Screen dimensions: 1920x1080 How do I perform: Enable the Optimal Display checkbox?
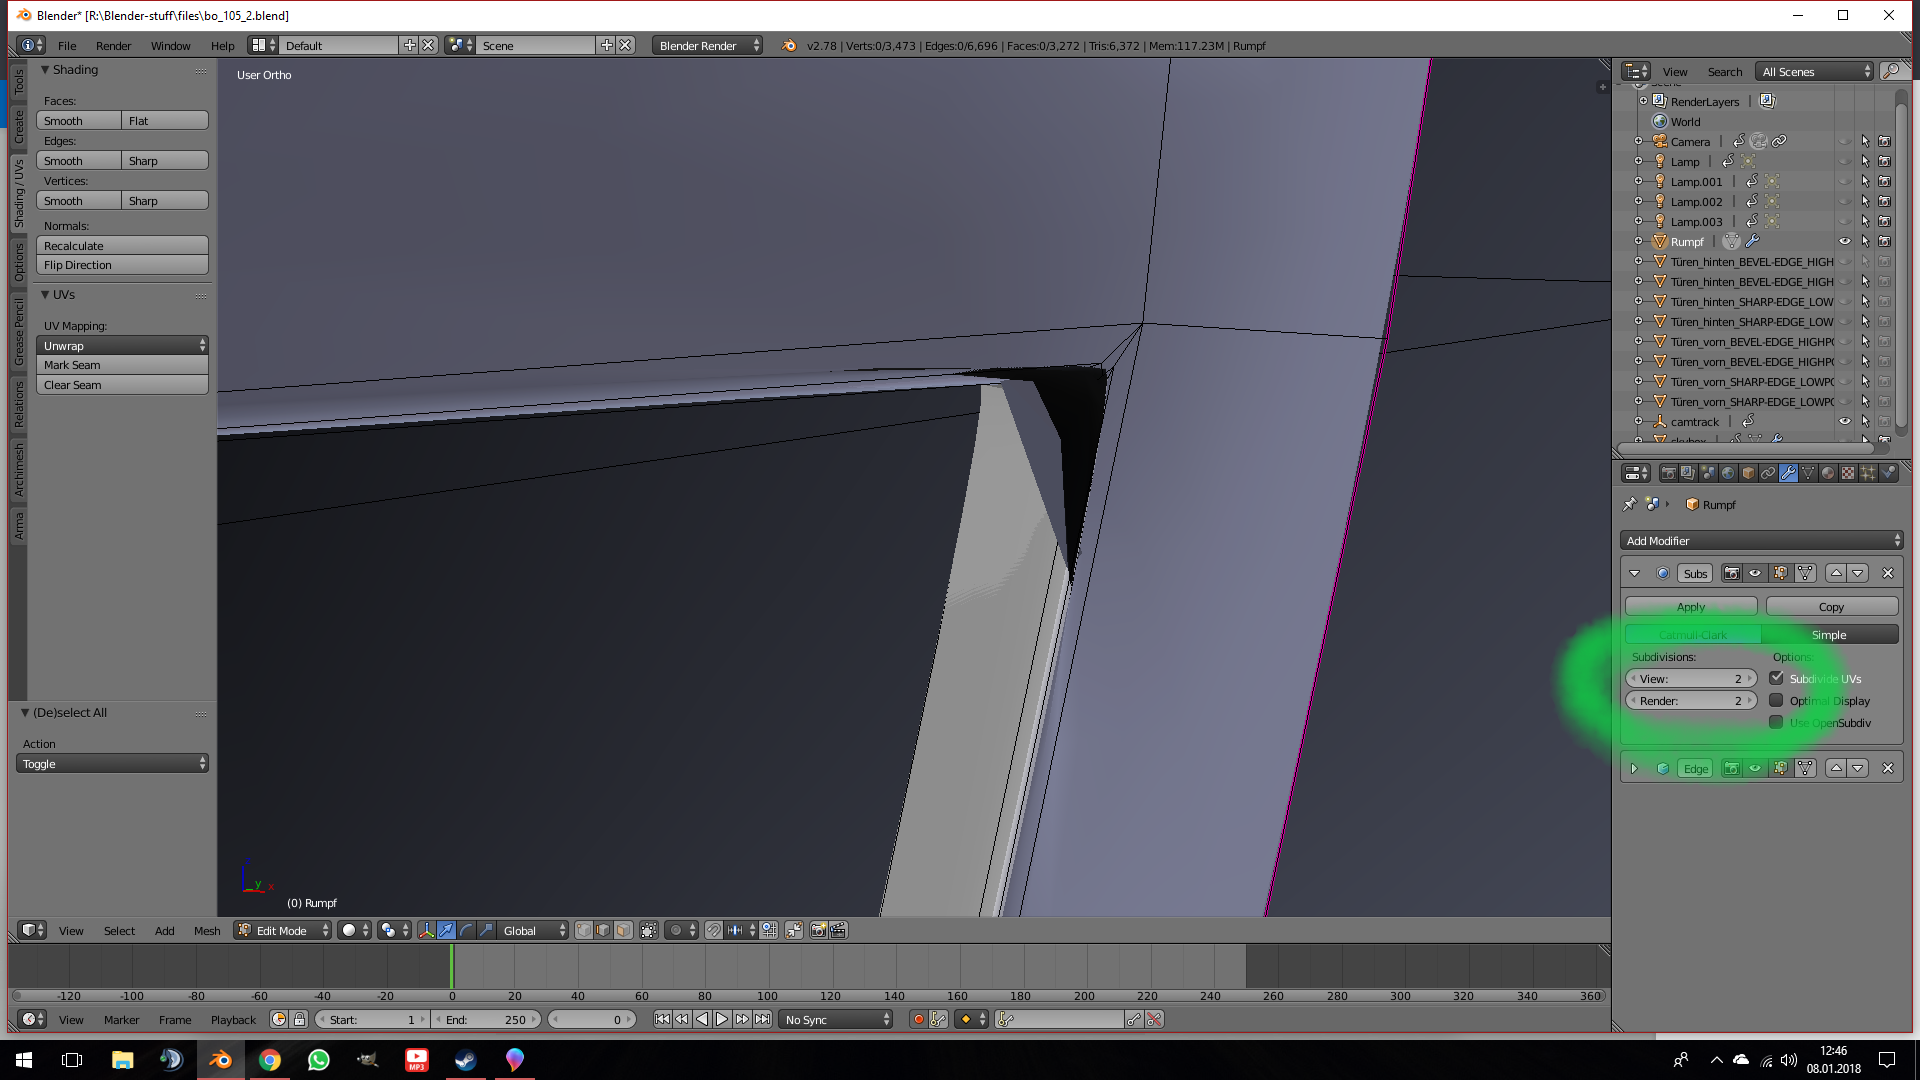1777,701
